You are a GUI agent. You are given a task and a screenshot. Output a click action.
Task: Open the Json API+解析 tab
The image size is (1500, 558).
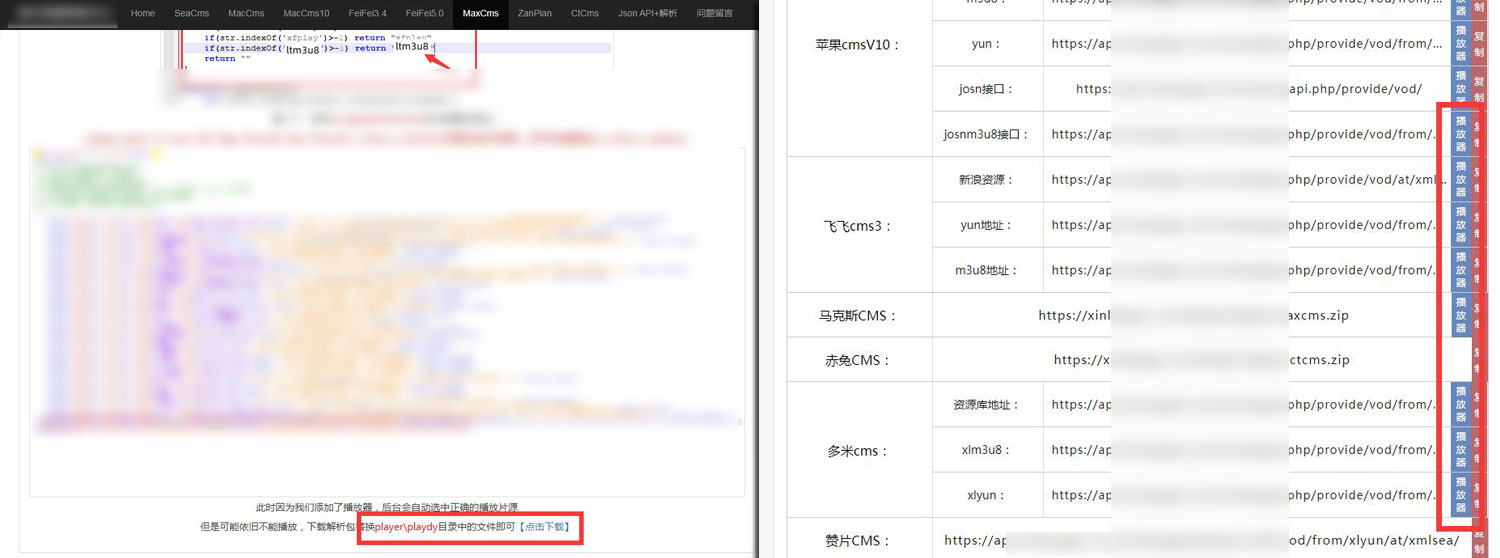647,14
